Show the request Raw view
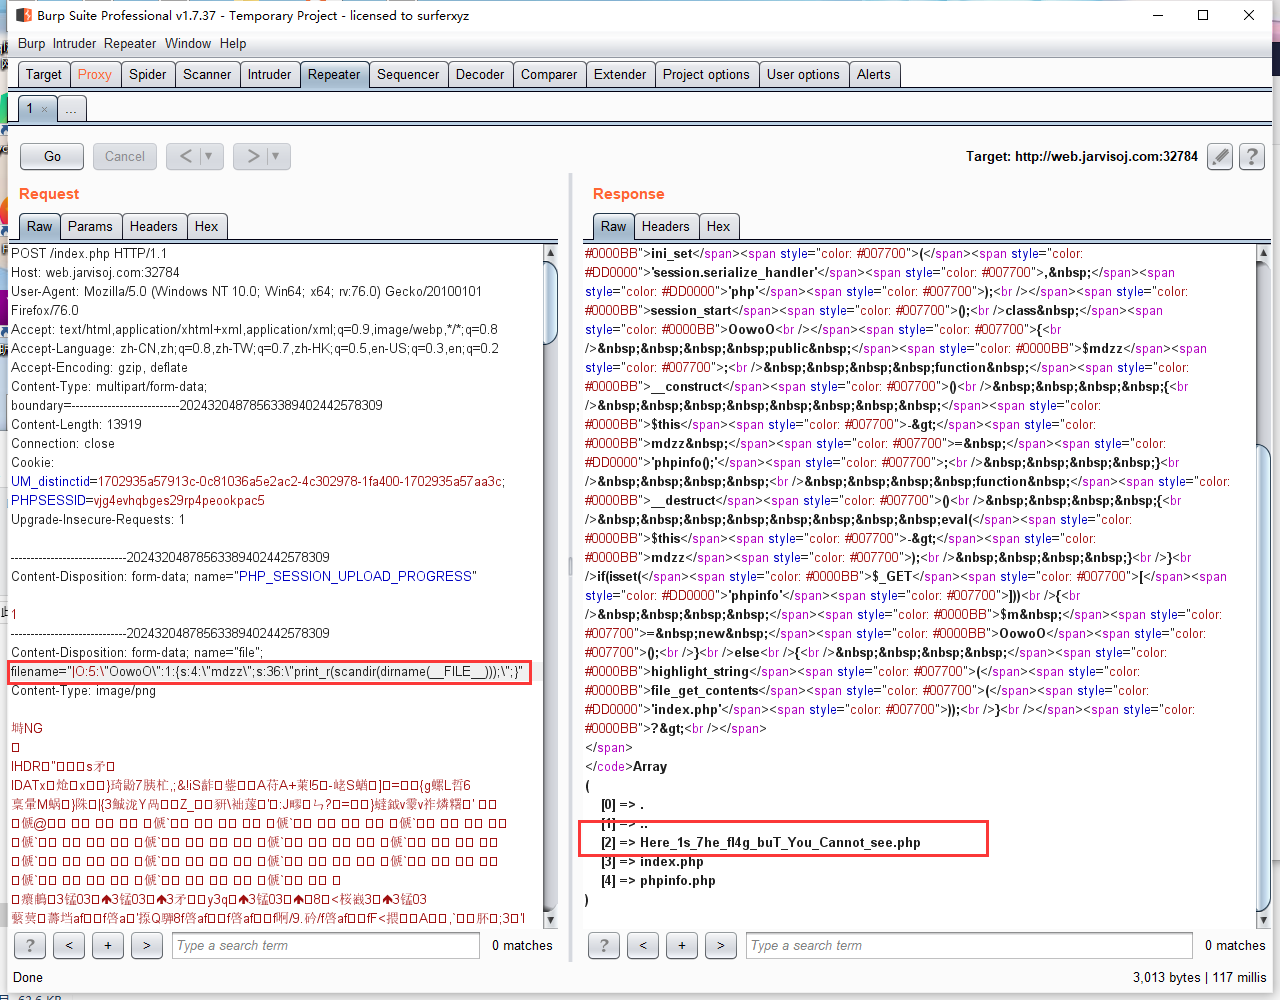1280x1000 pixels. [x=40, y=226]
